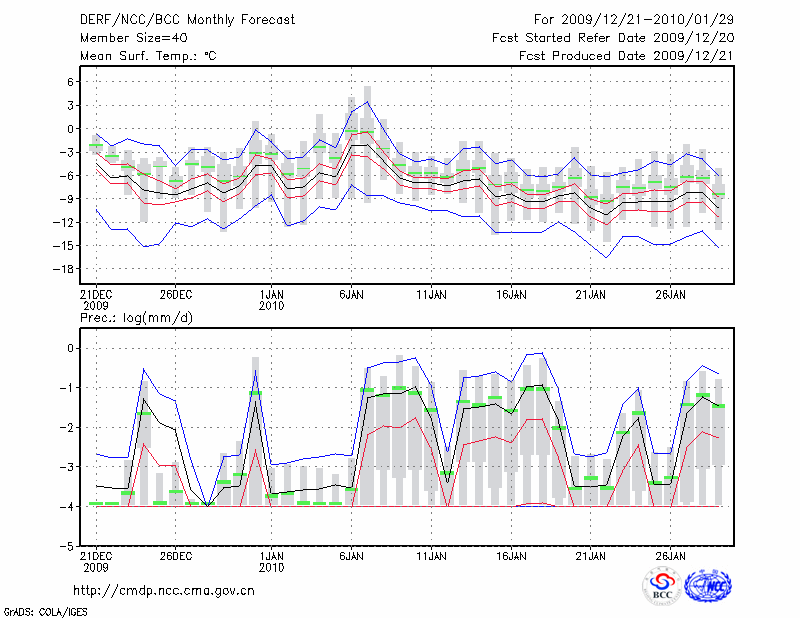Click the Member Size=40 label
This screenshot has width=800, height=618.
coord(132,38)
